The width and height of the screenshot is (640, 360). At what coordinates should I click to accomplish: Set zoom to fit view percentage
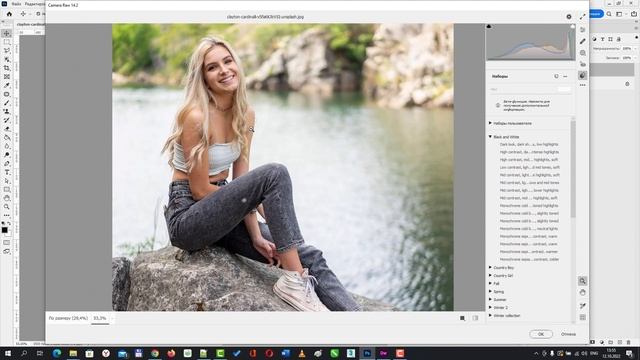68,318
